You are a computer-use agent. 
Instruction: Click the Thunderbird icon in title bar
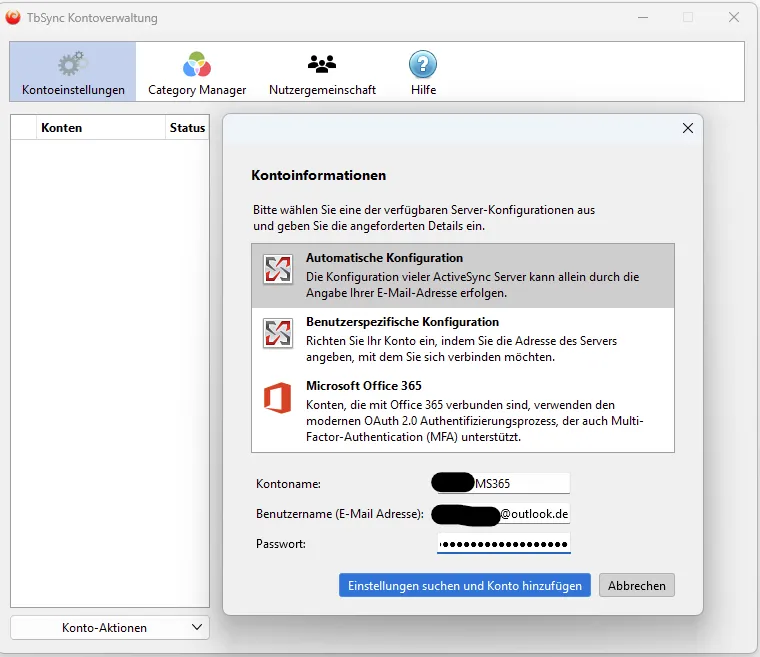coord(13,17)
